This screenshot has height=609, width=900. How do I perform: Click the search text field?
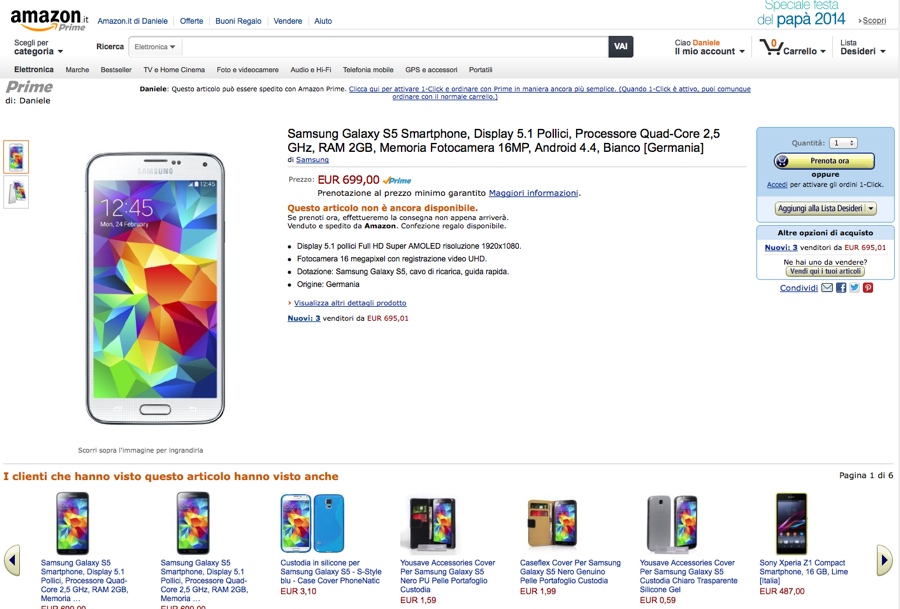pos(395,47)
